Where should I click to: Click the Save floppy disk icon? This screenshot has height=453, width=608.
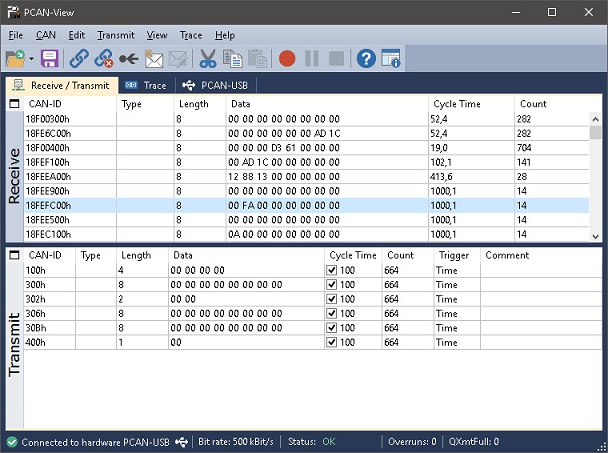point(50,59)
